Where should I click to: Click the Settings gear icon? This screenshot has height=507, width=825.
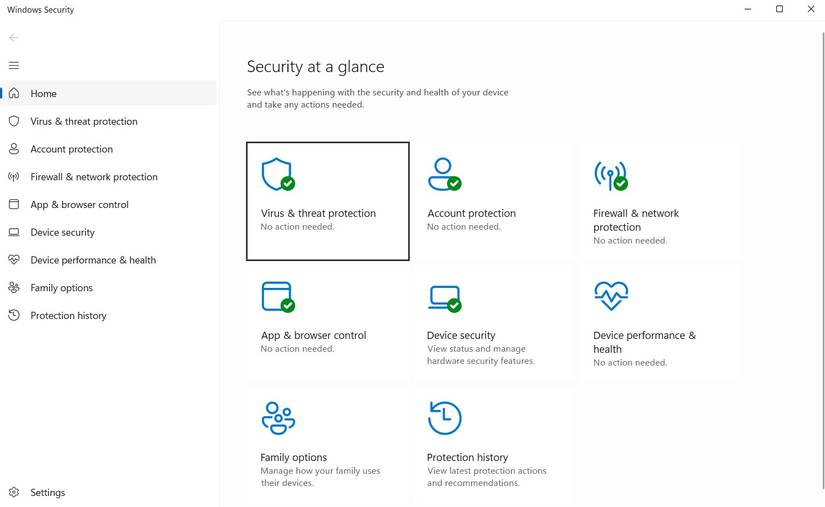click(x=14, y=492)
